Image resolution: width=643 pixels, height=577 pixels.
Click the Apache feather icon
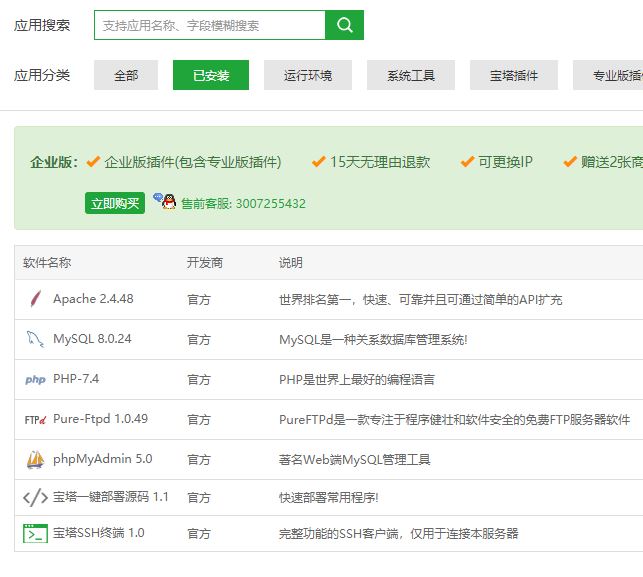pyautogui.click(x=36, y=299)
